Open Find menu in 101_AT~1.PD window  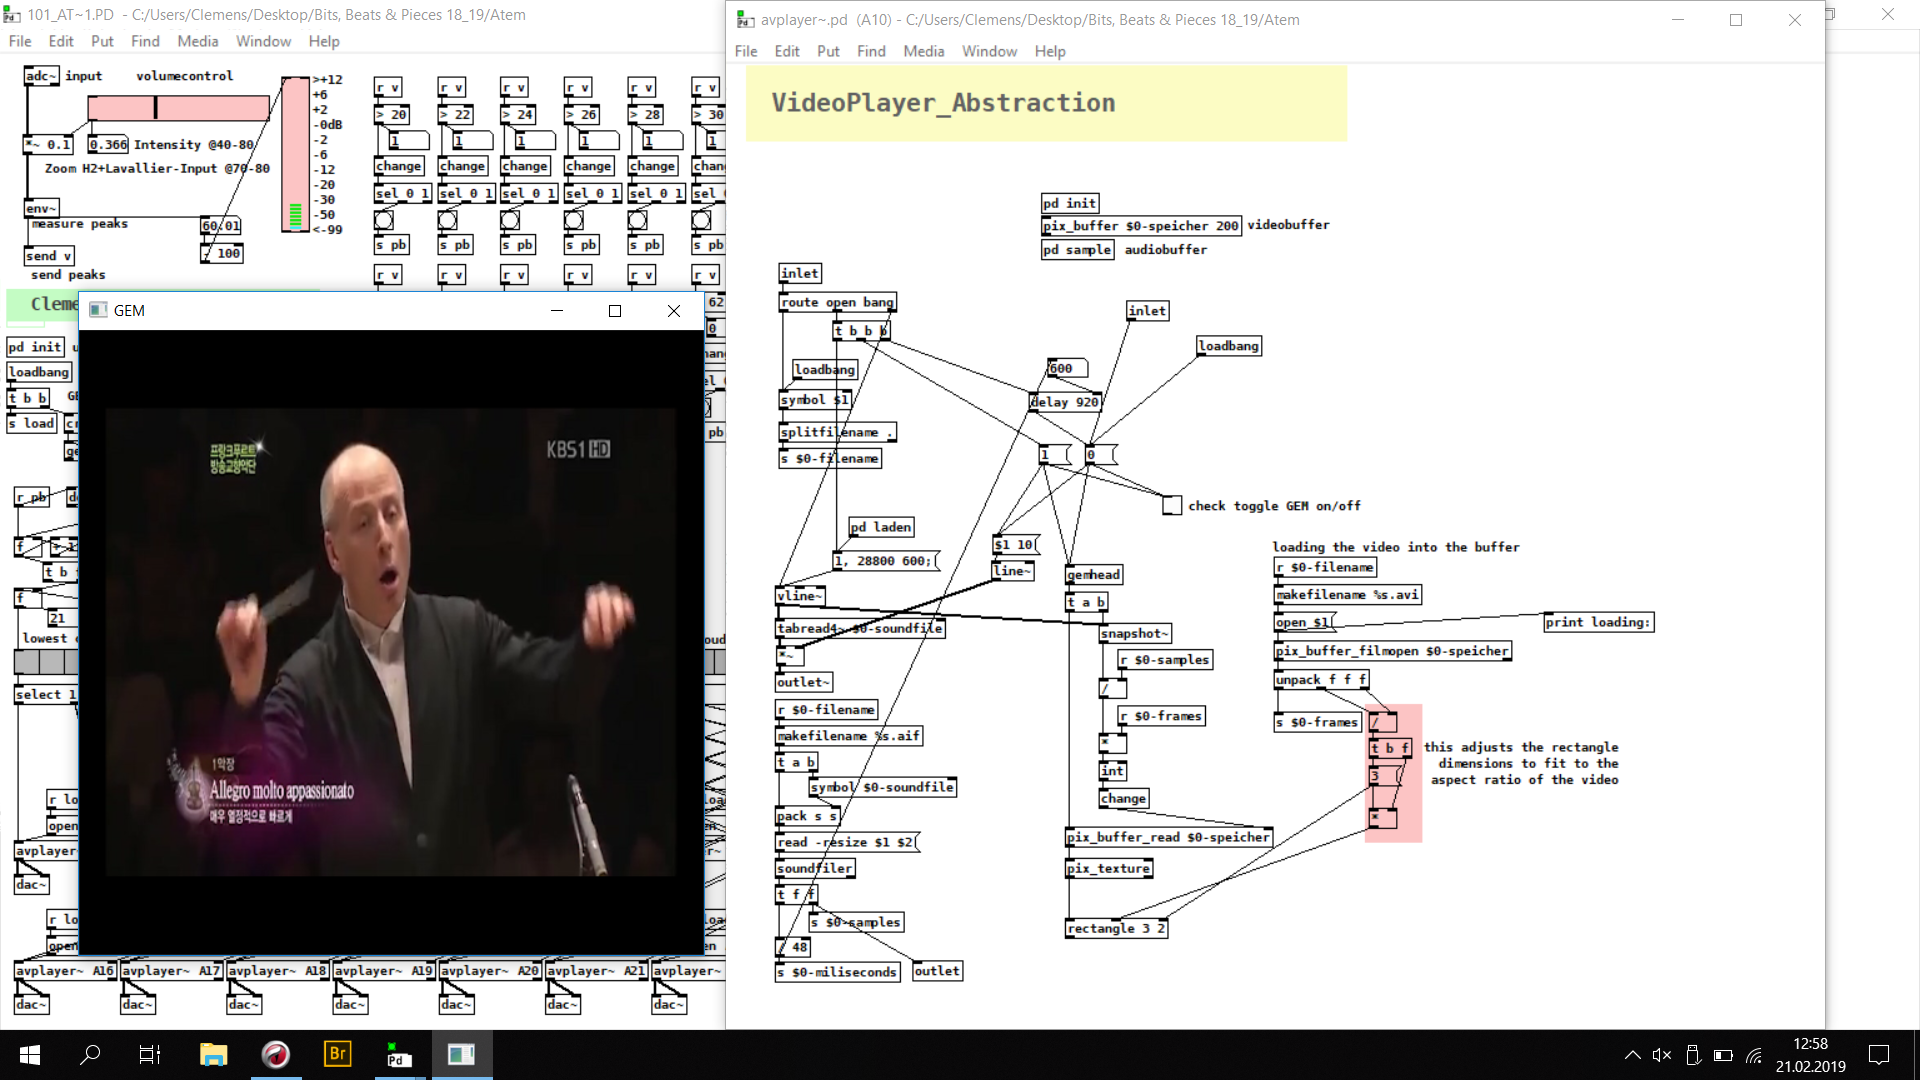tap(145, 41)
